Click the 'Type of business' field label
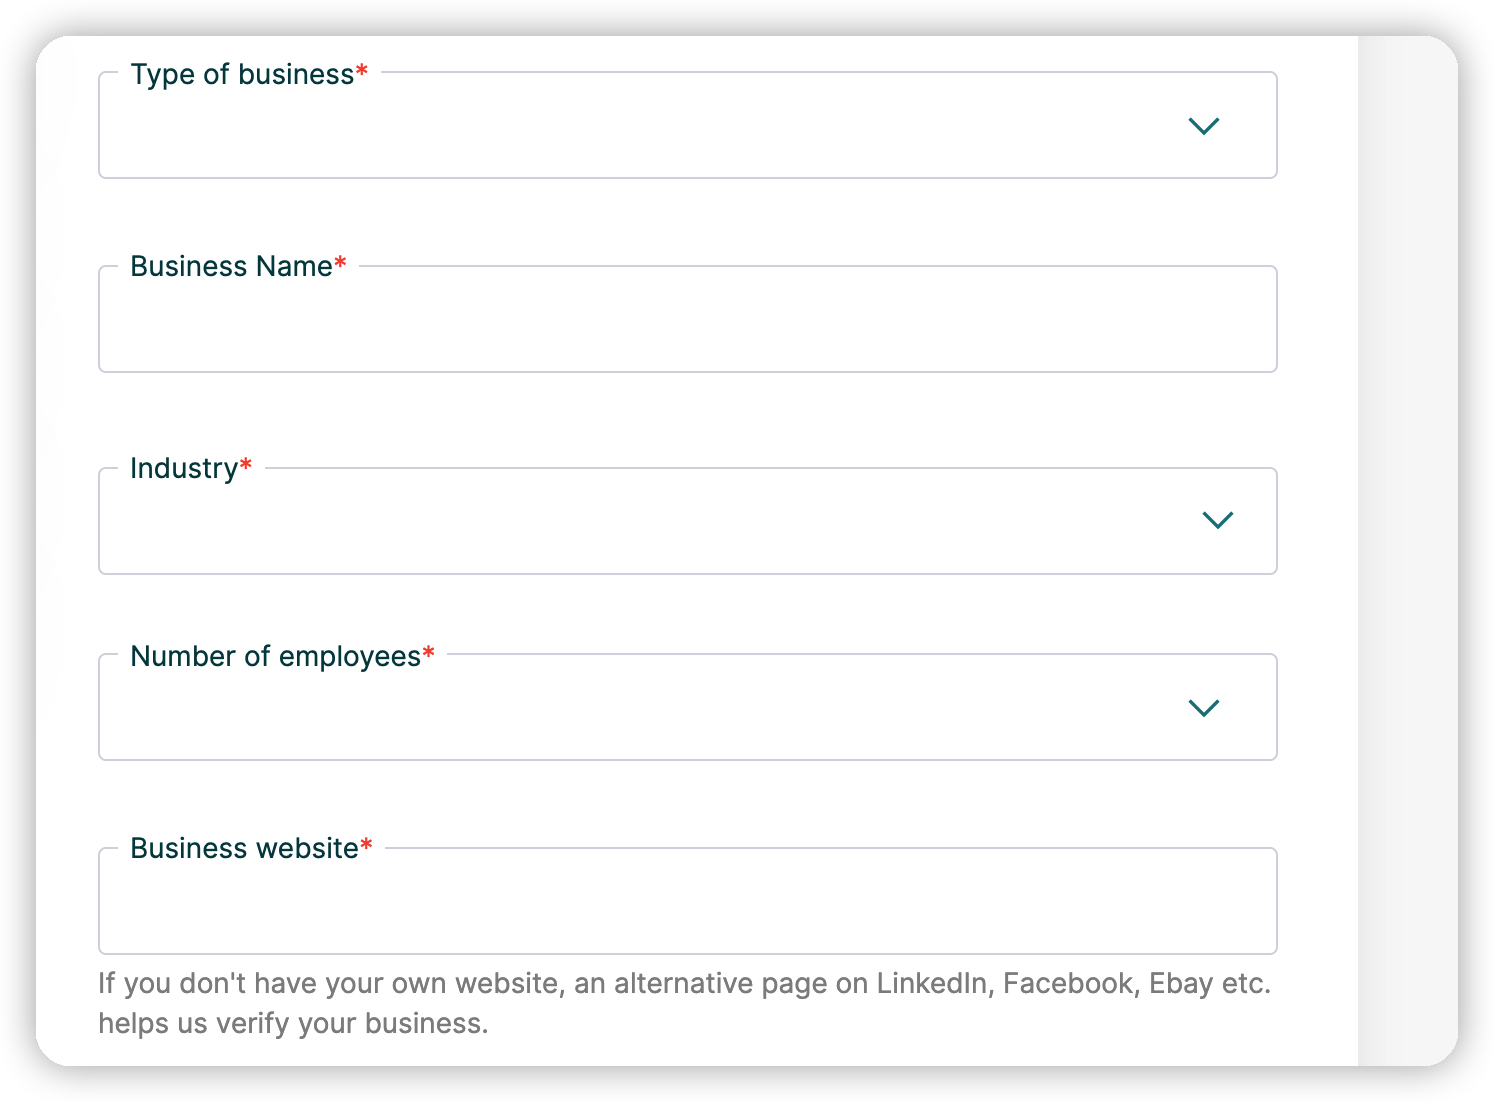Screen dimensions: 1494x1102 pyautogui.click(x=242, y=75)
